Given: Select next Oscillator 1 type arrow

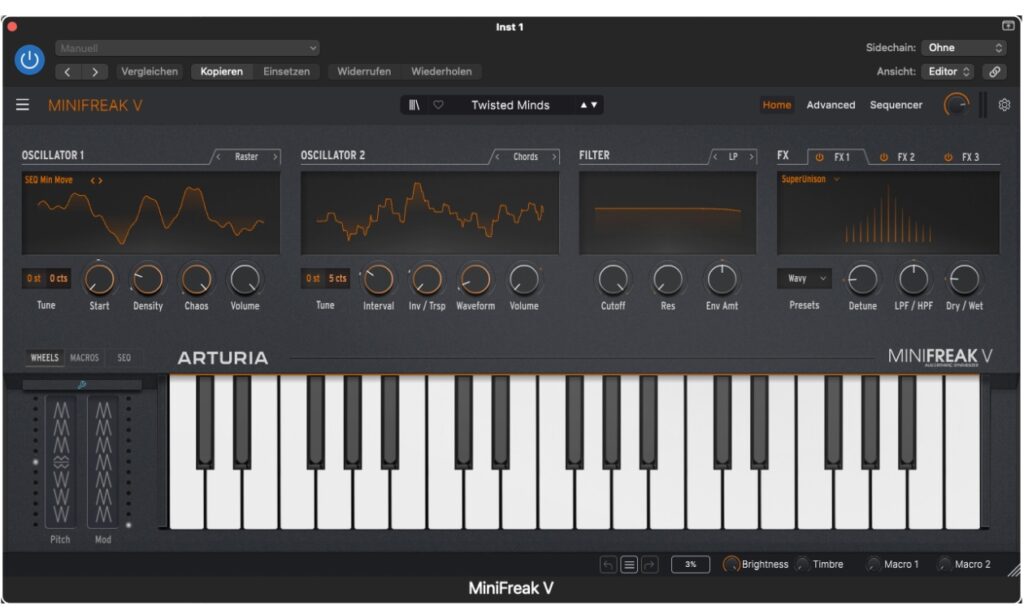Looking at the screenshot, I should pyautogui.click(x=275, y=157).
